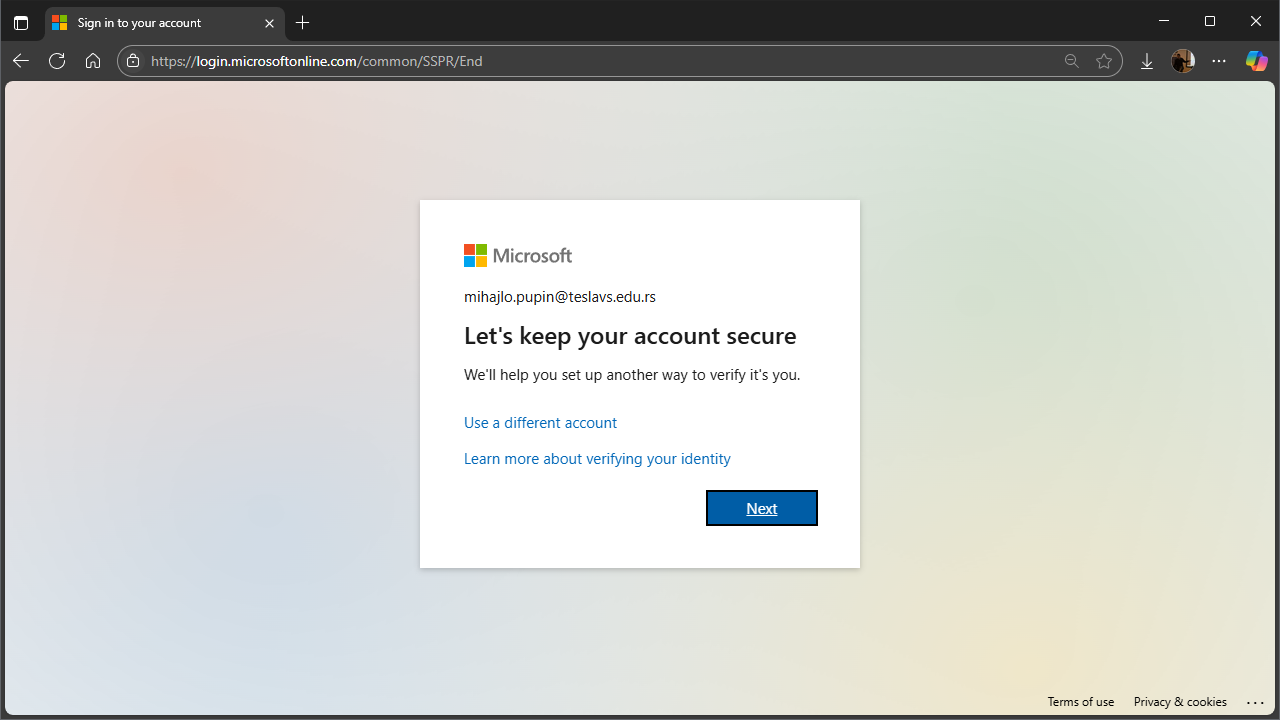This screenshot has height=720, width=1280.
Task: Open the Terms of use link
Action: [x=1081, y=702]
